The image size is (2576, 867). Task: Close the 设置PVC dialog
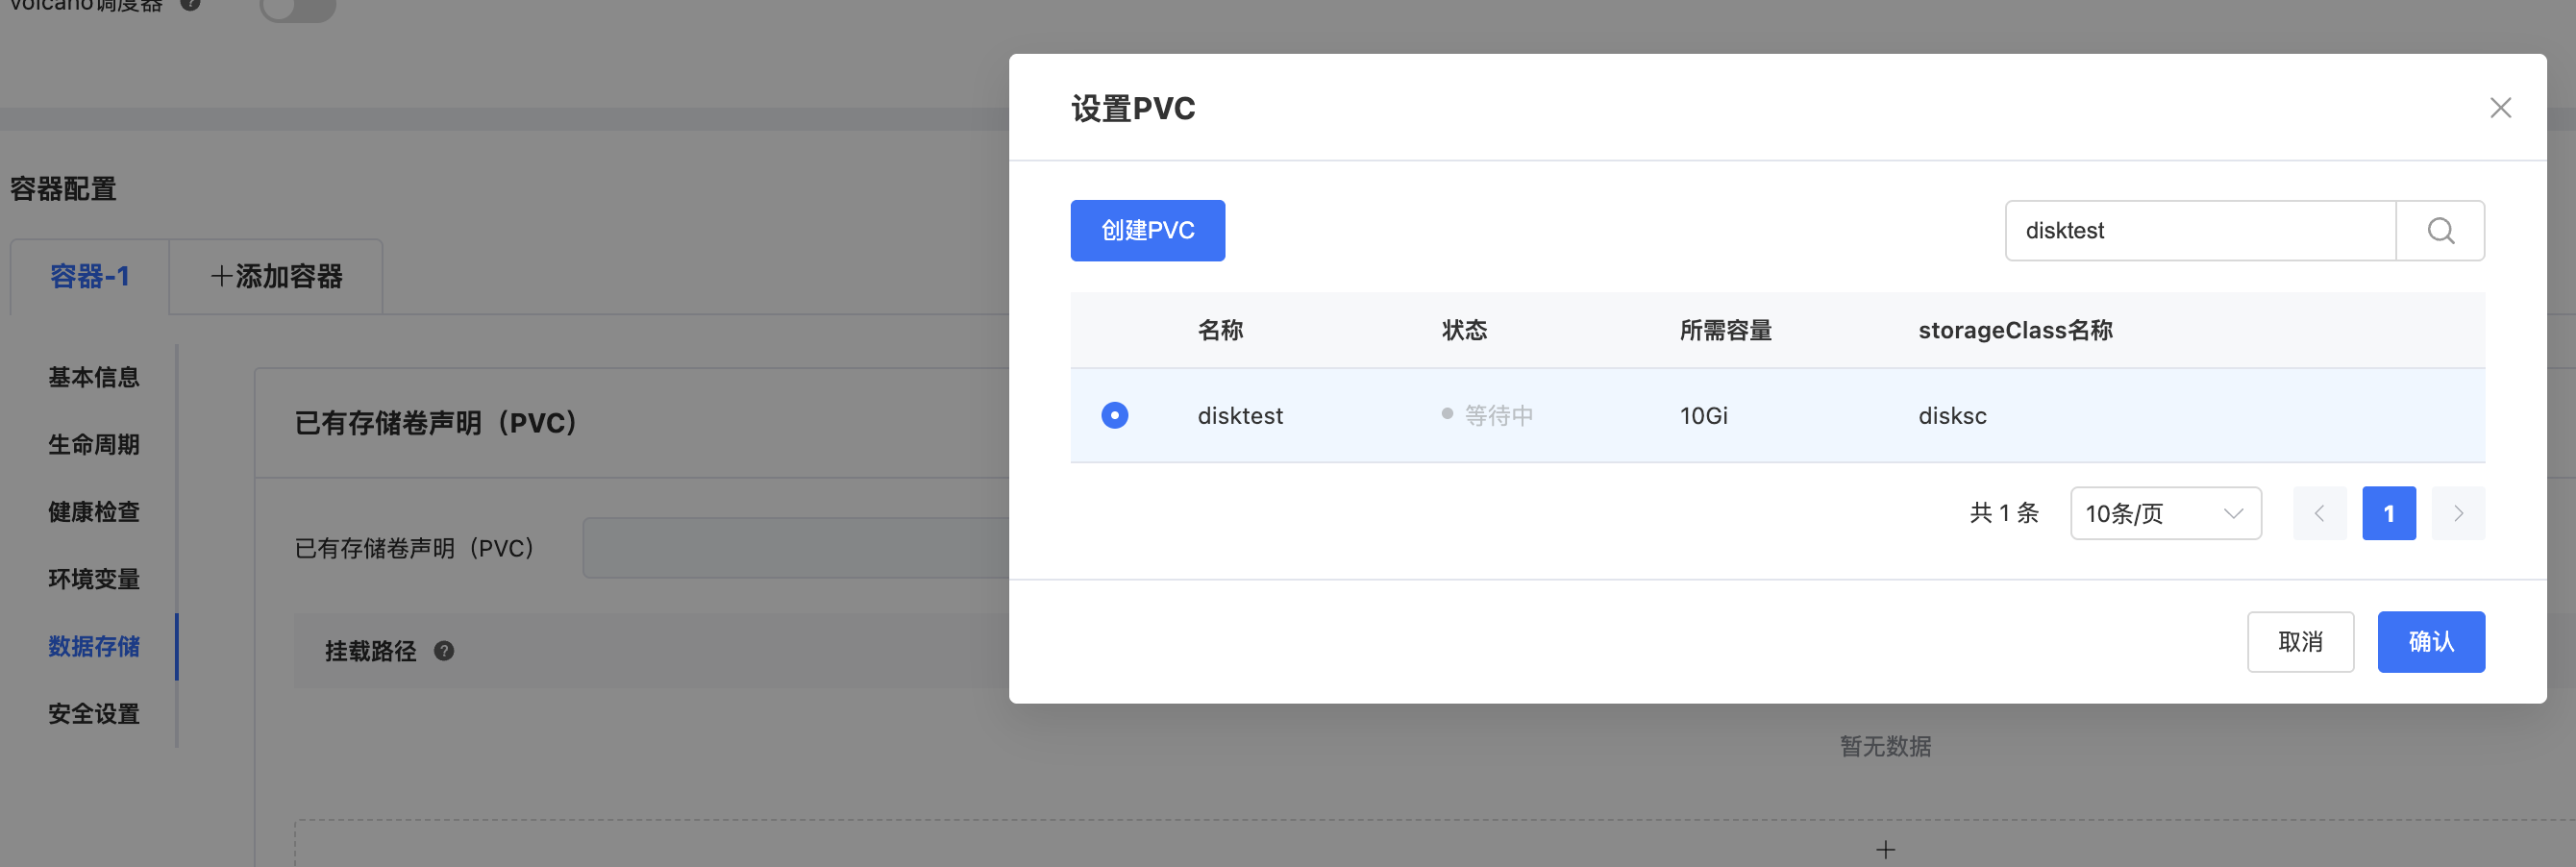pos(2500,108)
